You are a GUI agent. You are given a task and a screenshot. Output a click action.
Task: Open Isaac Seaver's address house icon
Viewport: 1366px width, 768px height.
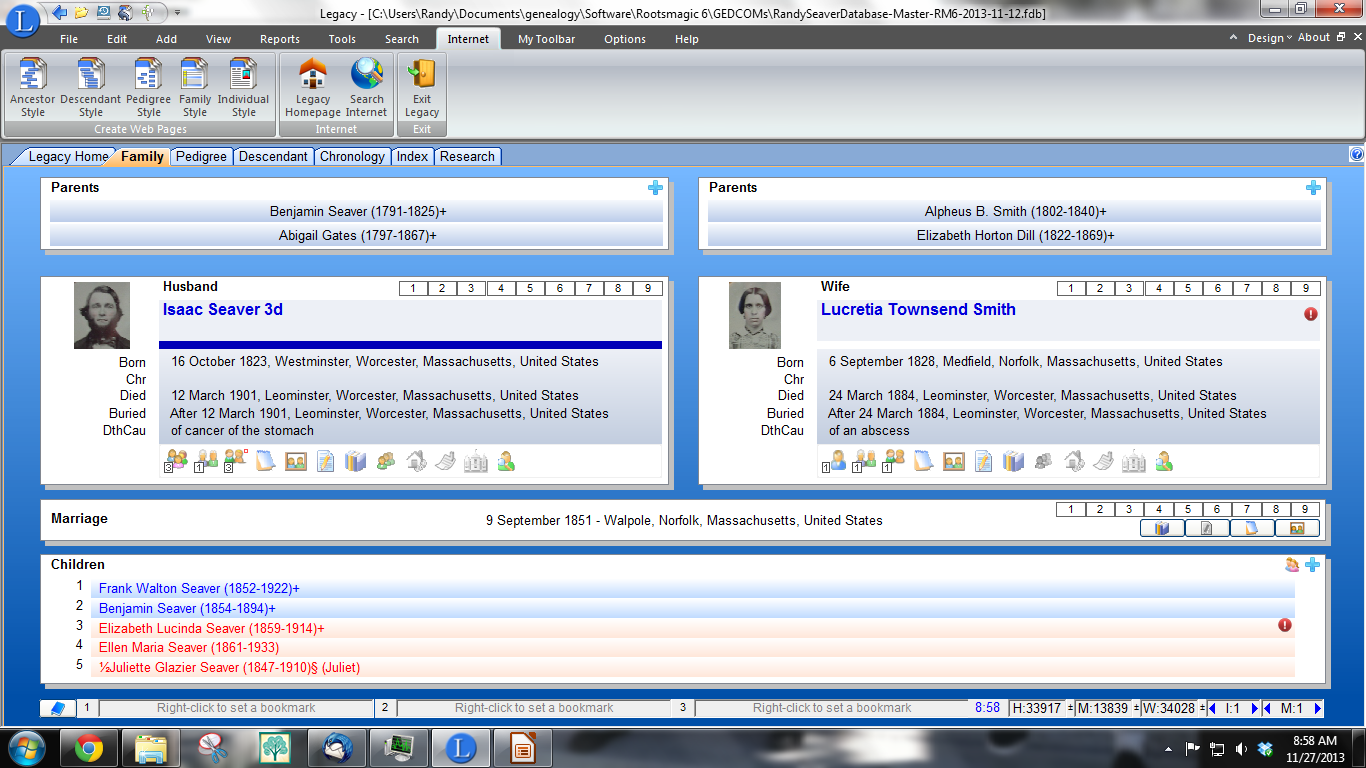tap(416, 461)
